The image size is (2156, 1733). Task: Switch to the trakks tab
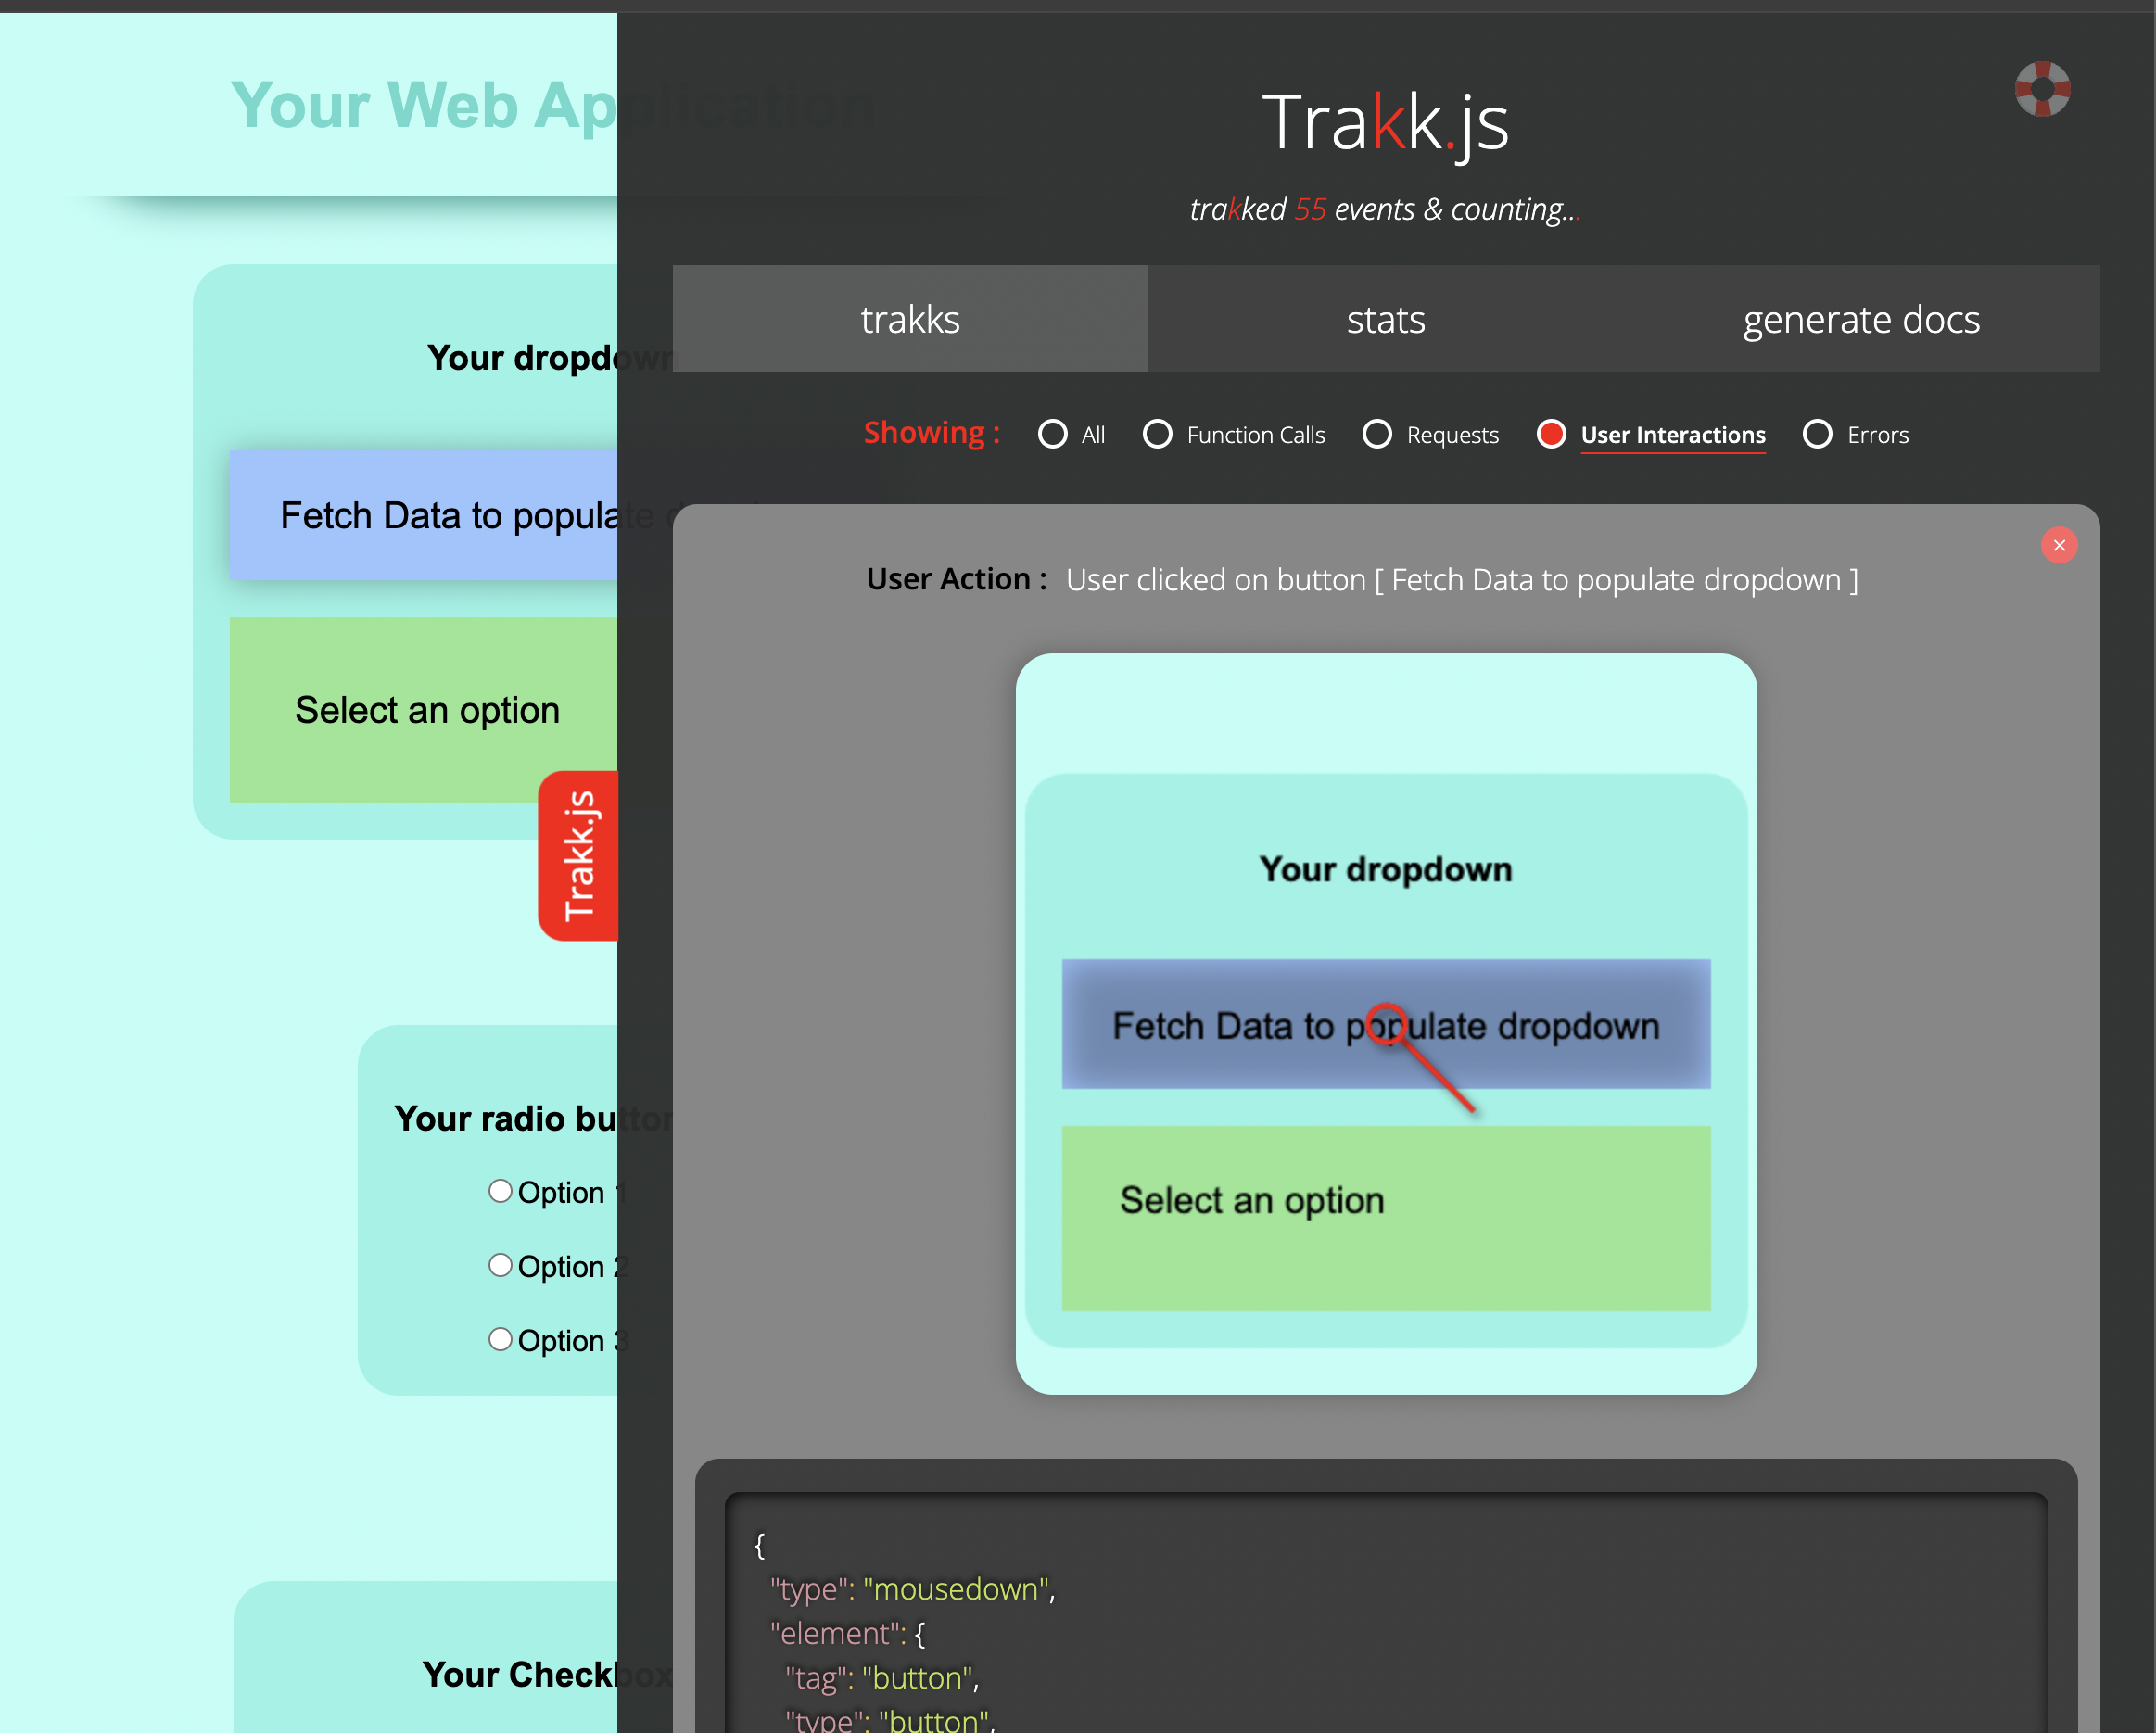point(909,319)
